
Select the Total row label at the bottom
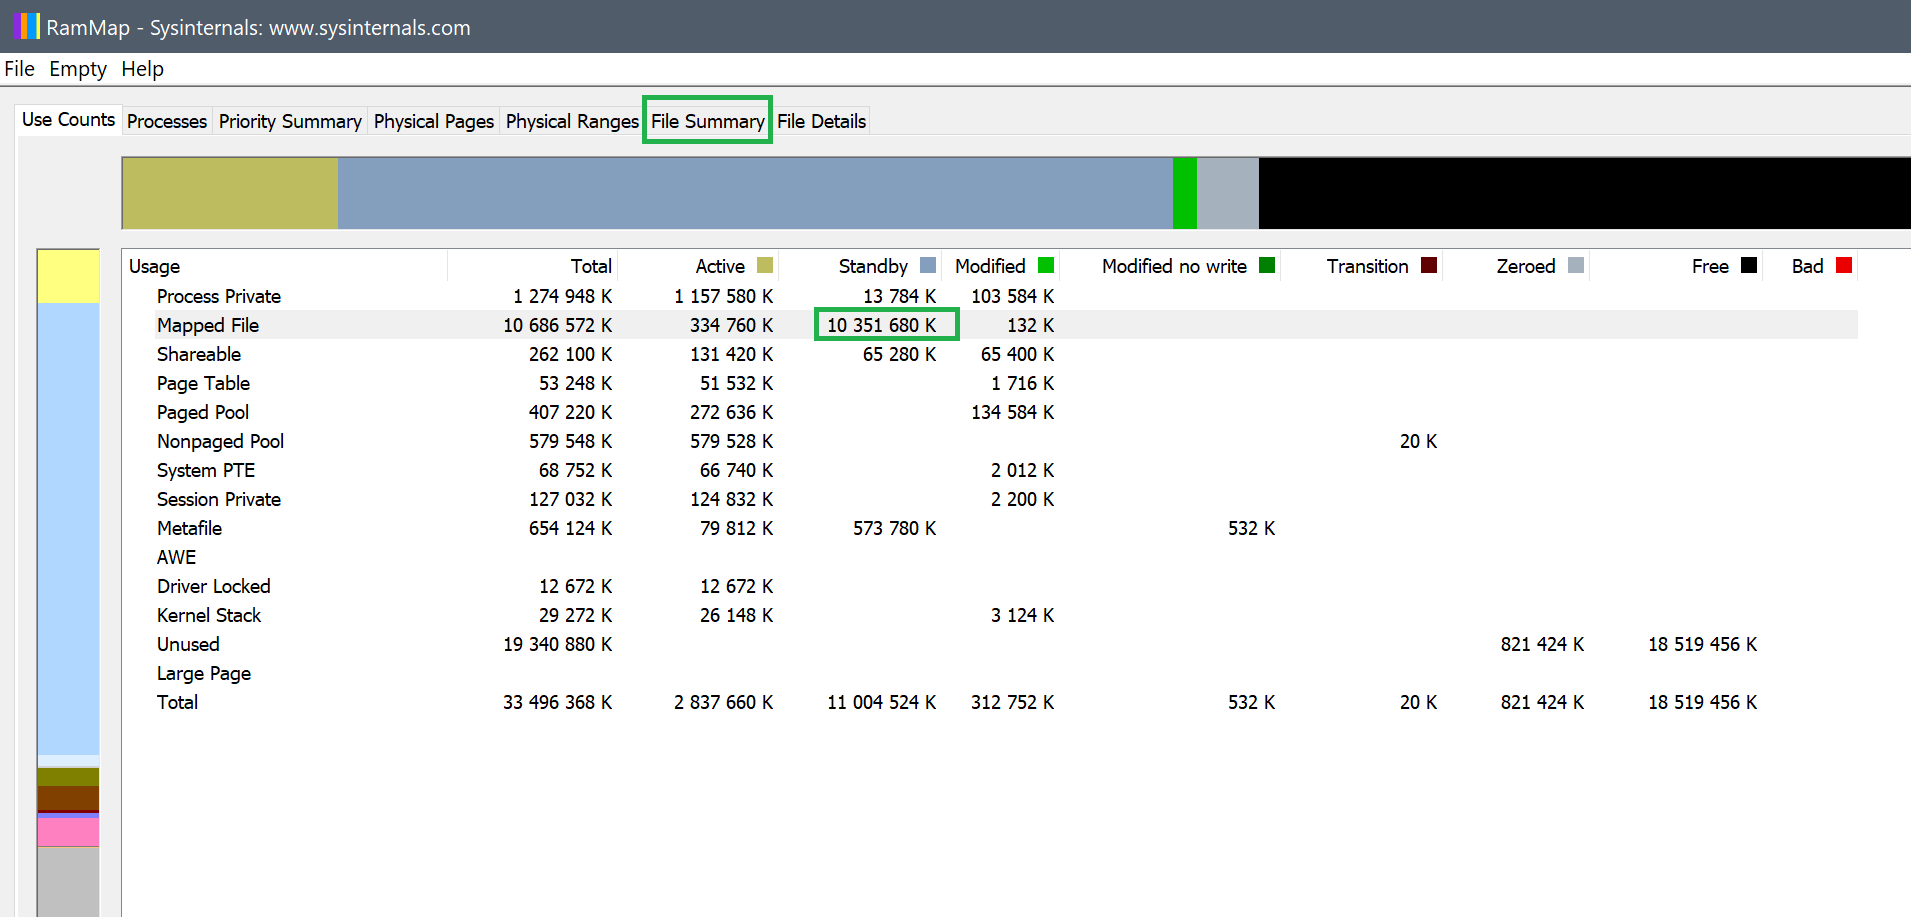(177, 702)
